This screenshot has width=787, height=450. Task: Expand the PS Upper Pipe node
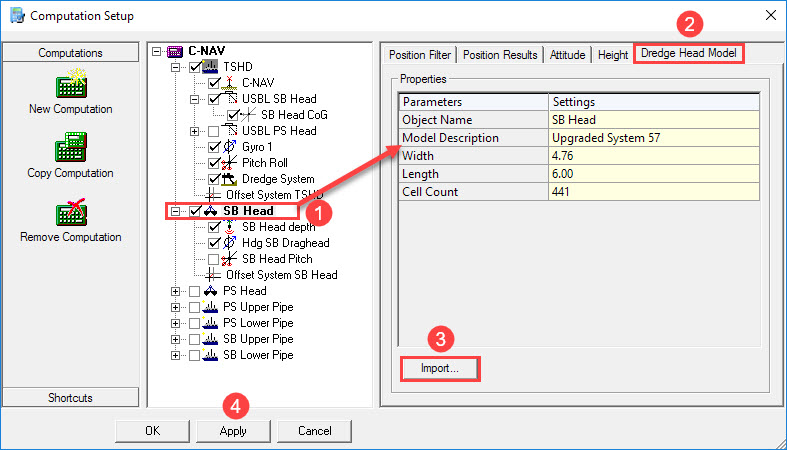tap(175, 308)
